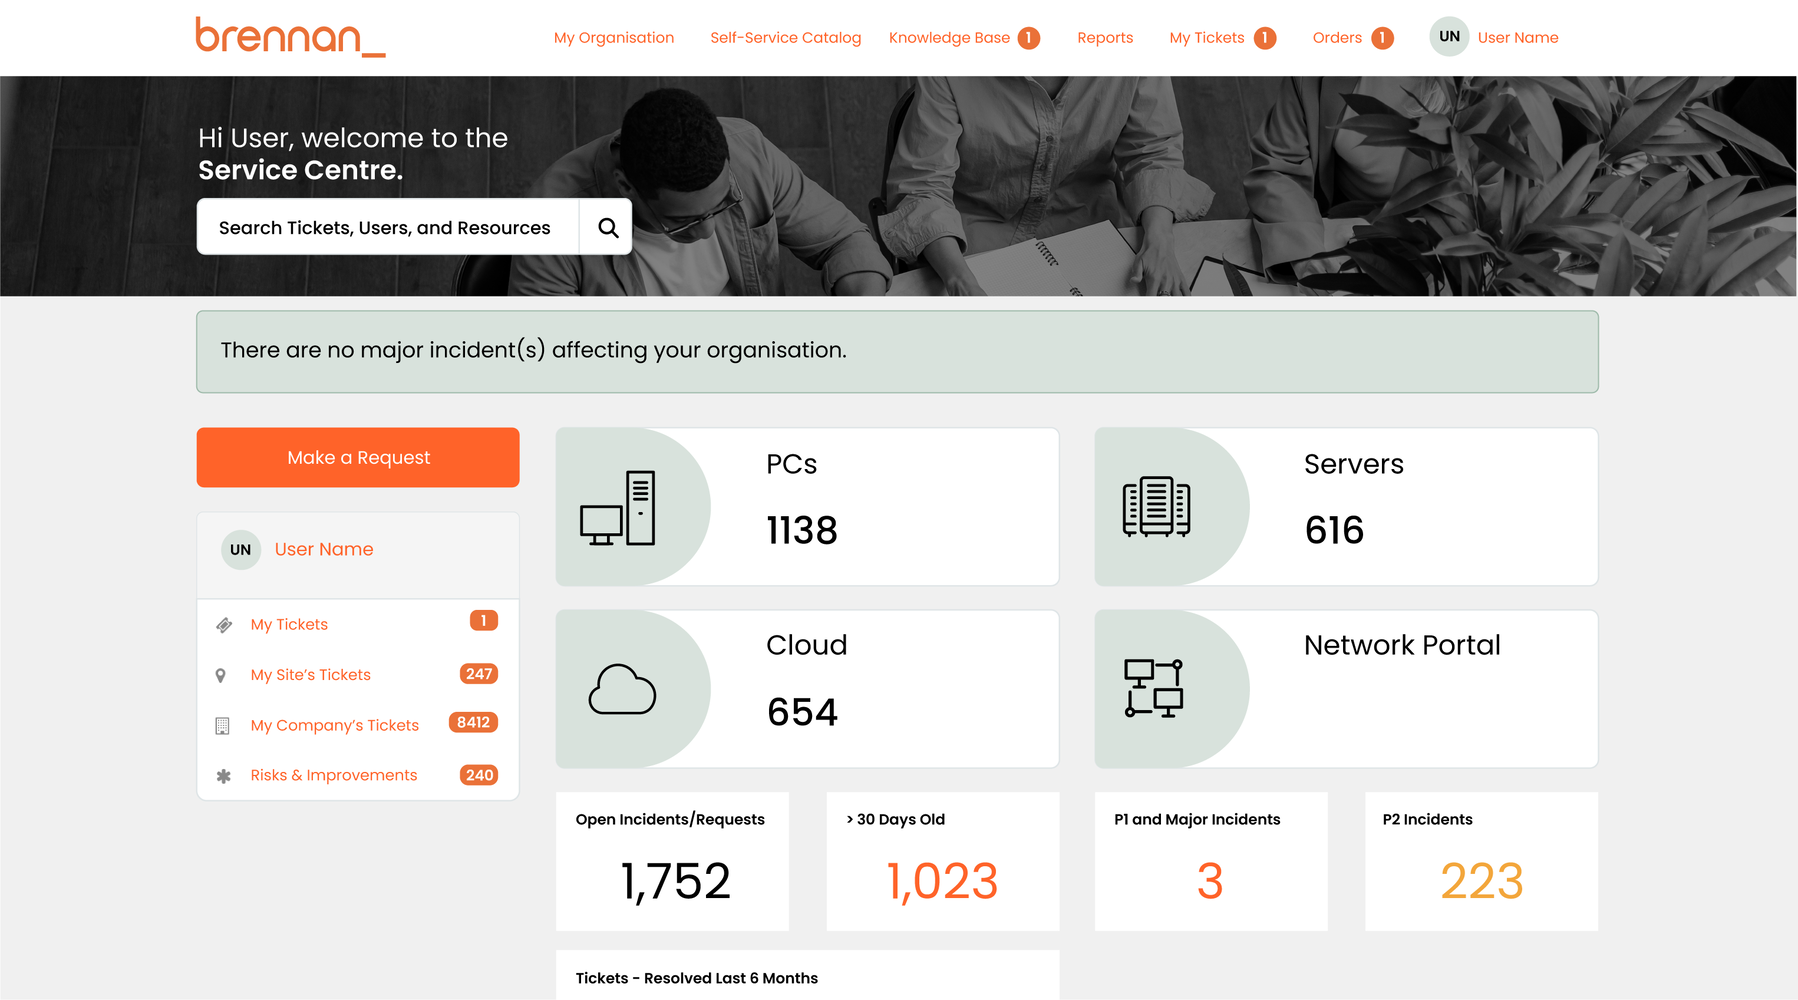Click the location pin icon for site tickets

click(x=221, y=676)
